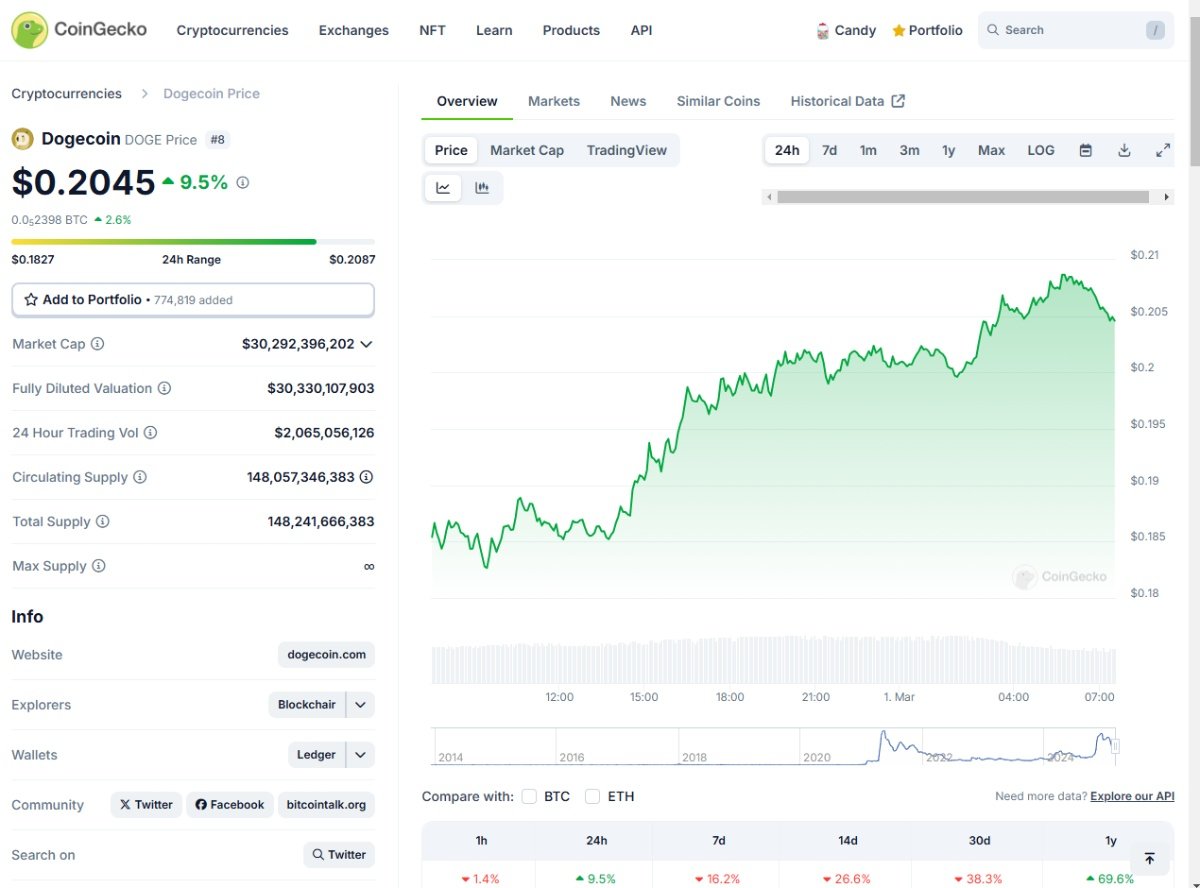Select the 24h chart range

tap(787, 150)
